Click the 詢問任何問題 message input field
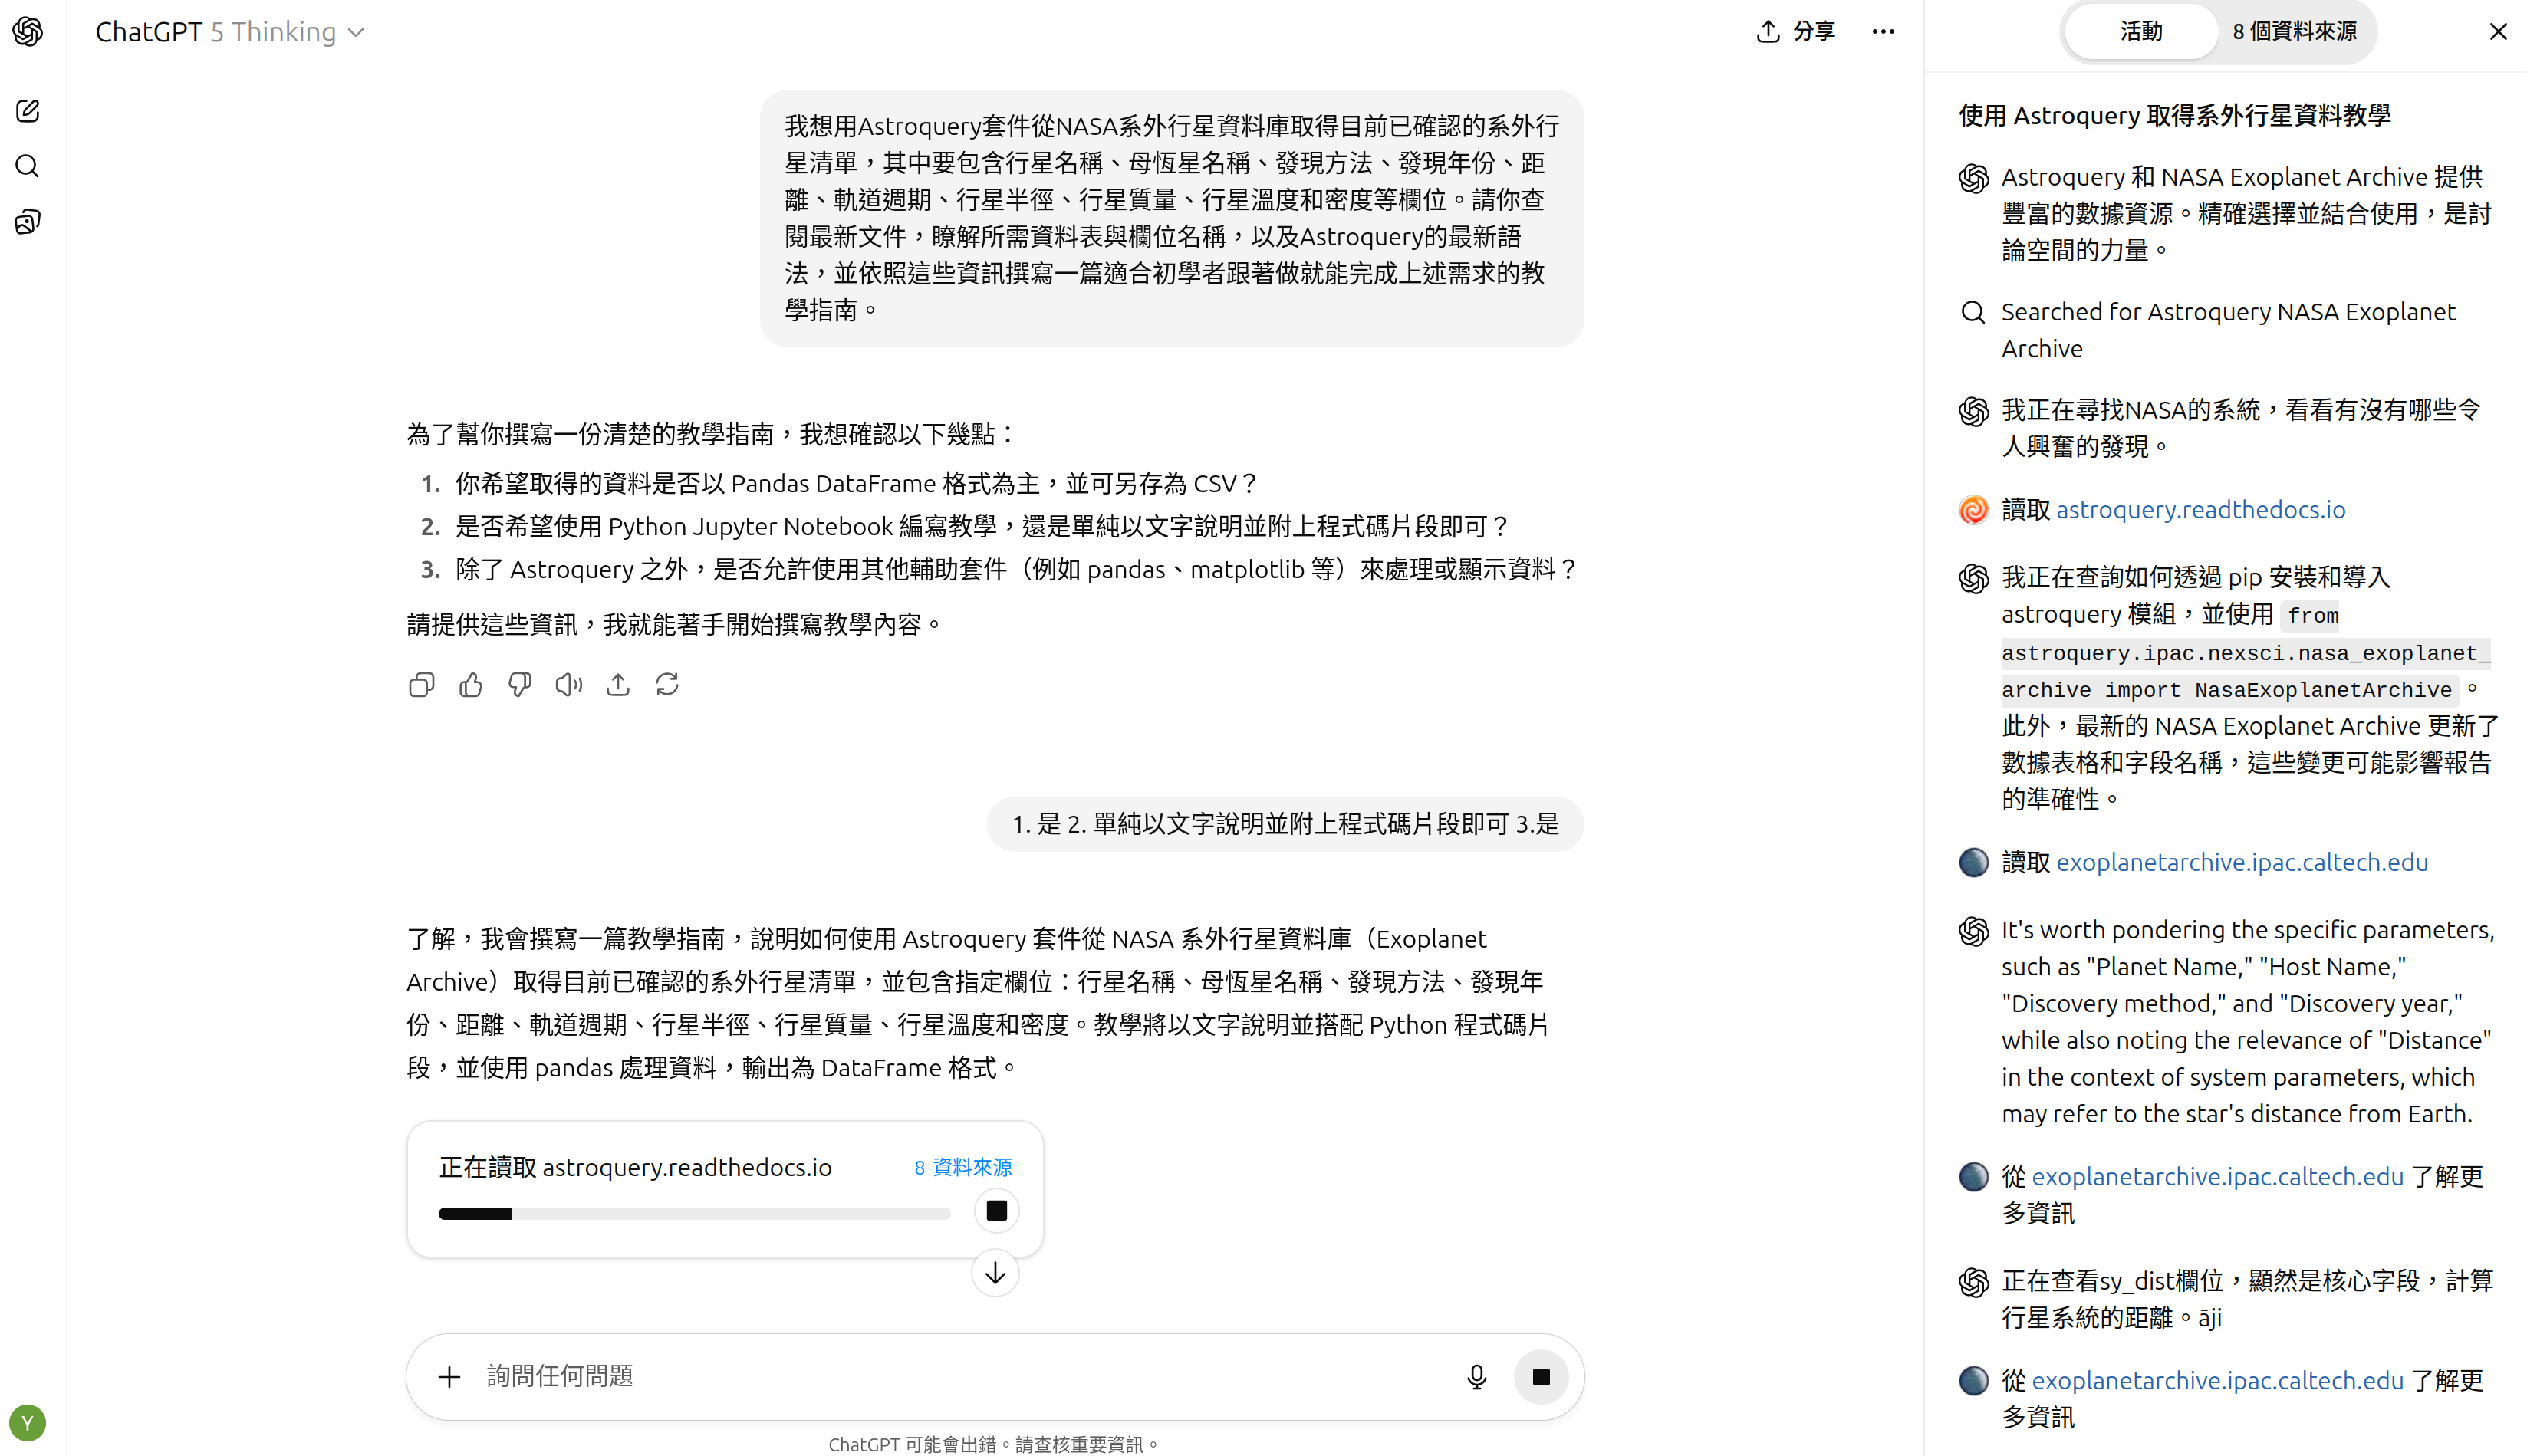The height and width of the screenshot is (1456, 2527). click(x=960, y=1377)
